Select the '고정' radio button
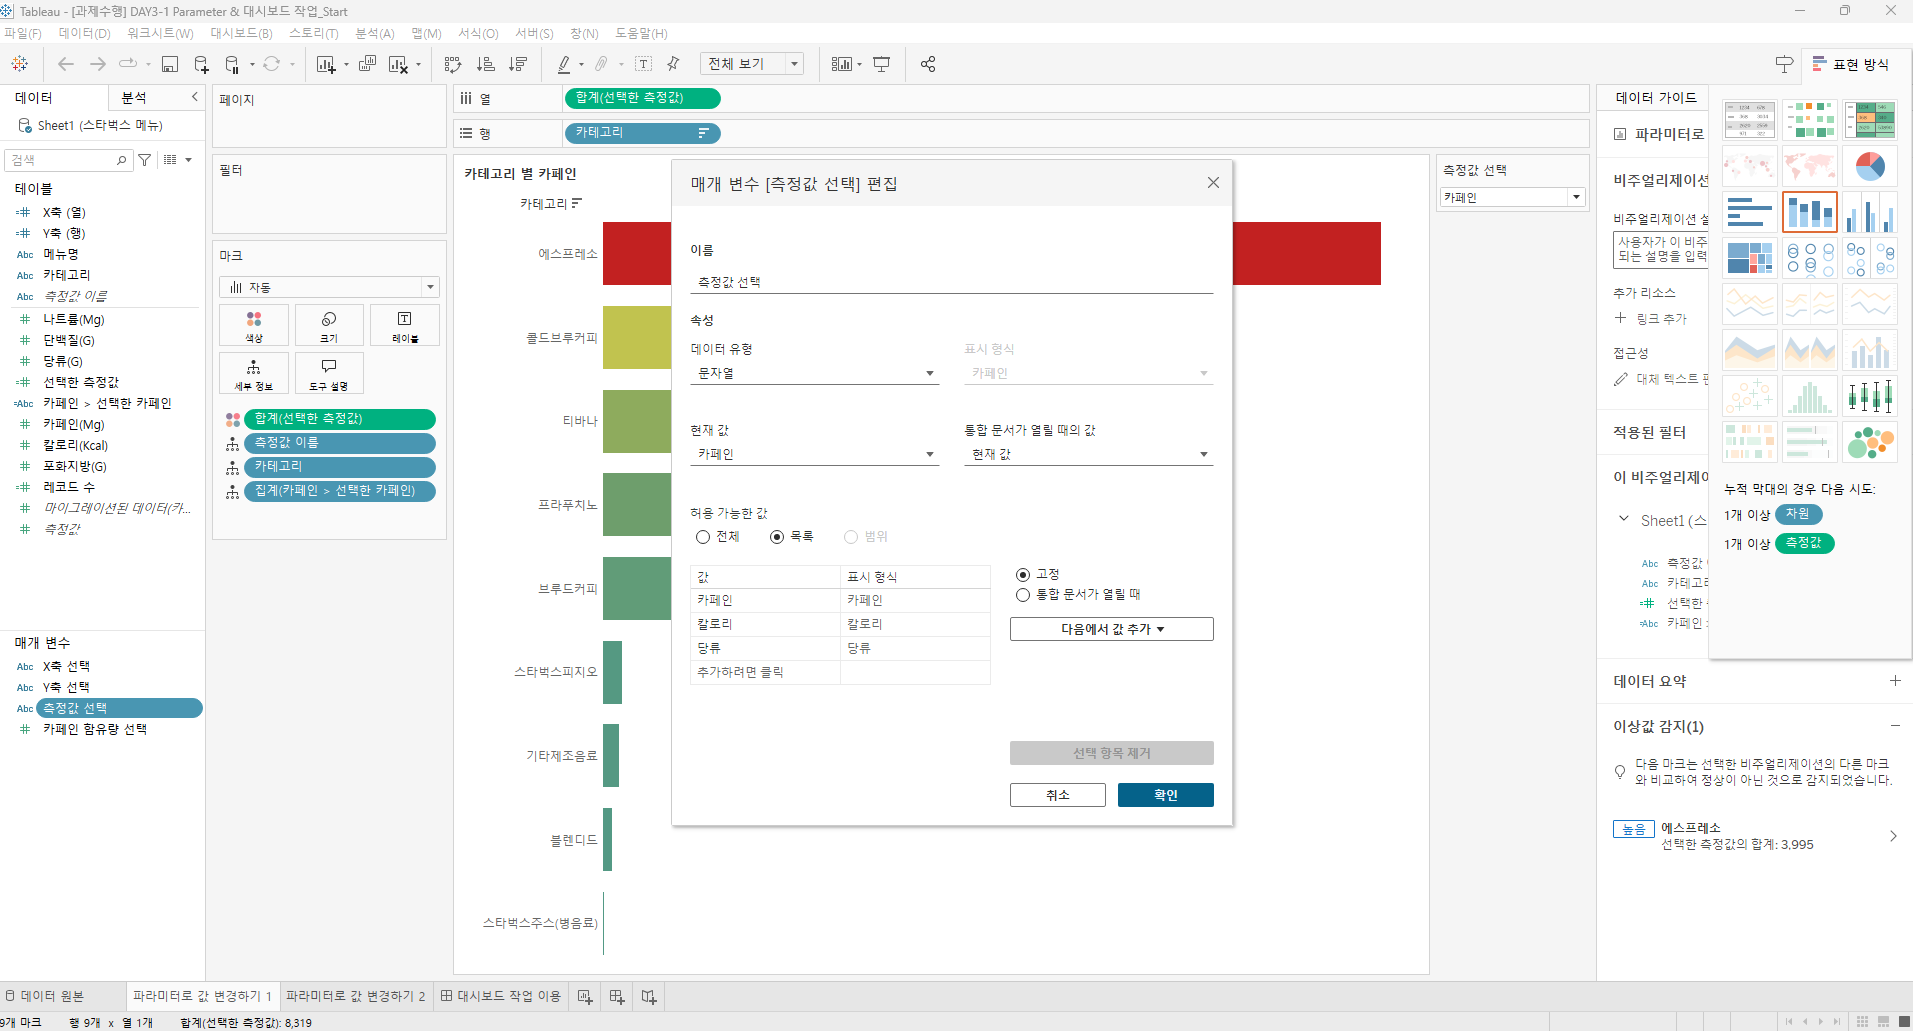The width and height of the screenshot is (1913, 1031). [1023, 574]
